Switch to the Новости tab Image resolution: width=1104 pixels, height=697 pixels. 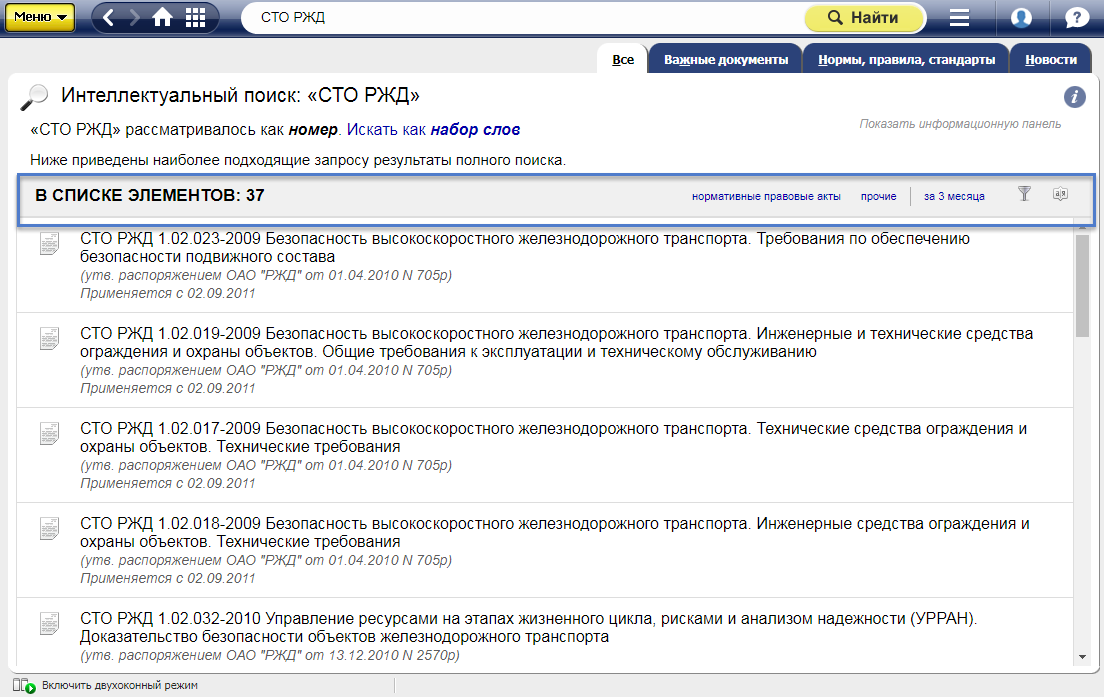pos(1050,60)
